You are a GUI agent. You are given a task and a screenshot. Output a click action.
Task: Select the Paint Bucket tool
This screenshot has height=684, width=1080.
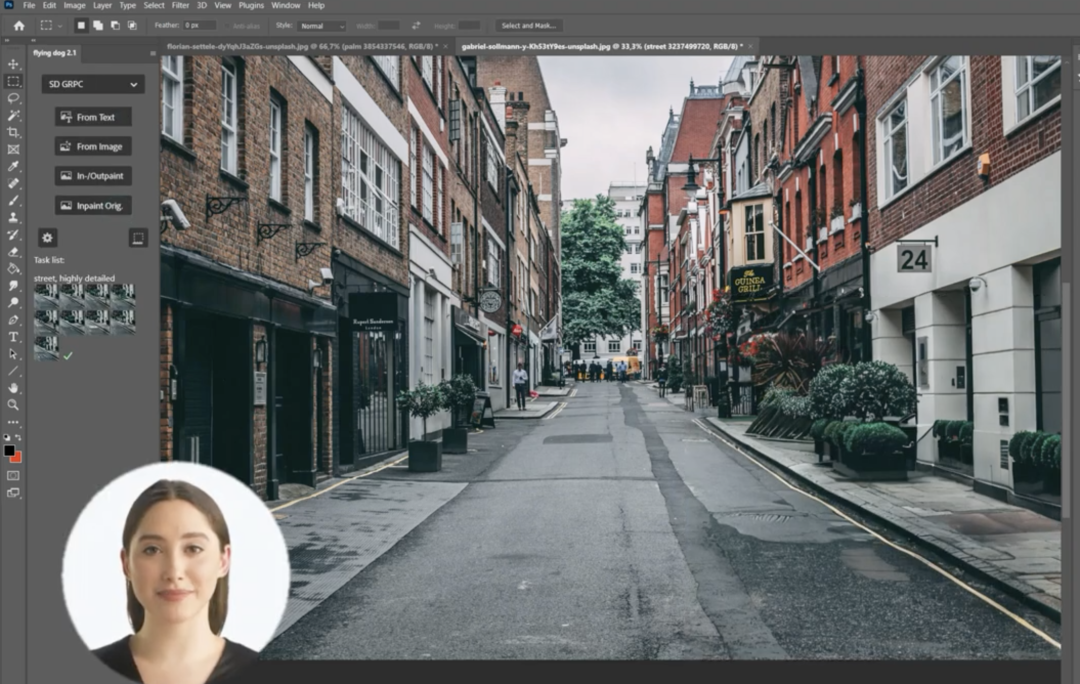13,269
